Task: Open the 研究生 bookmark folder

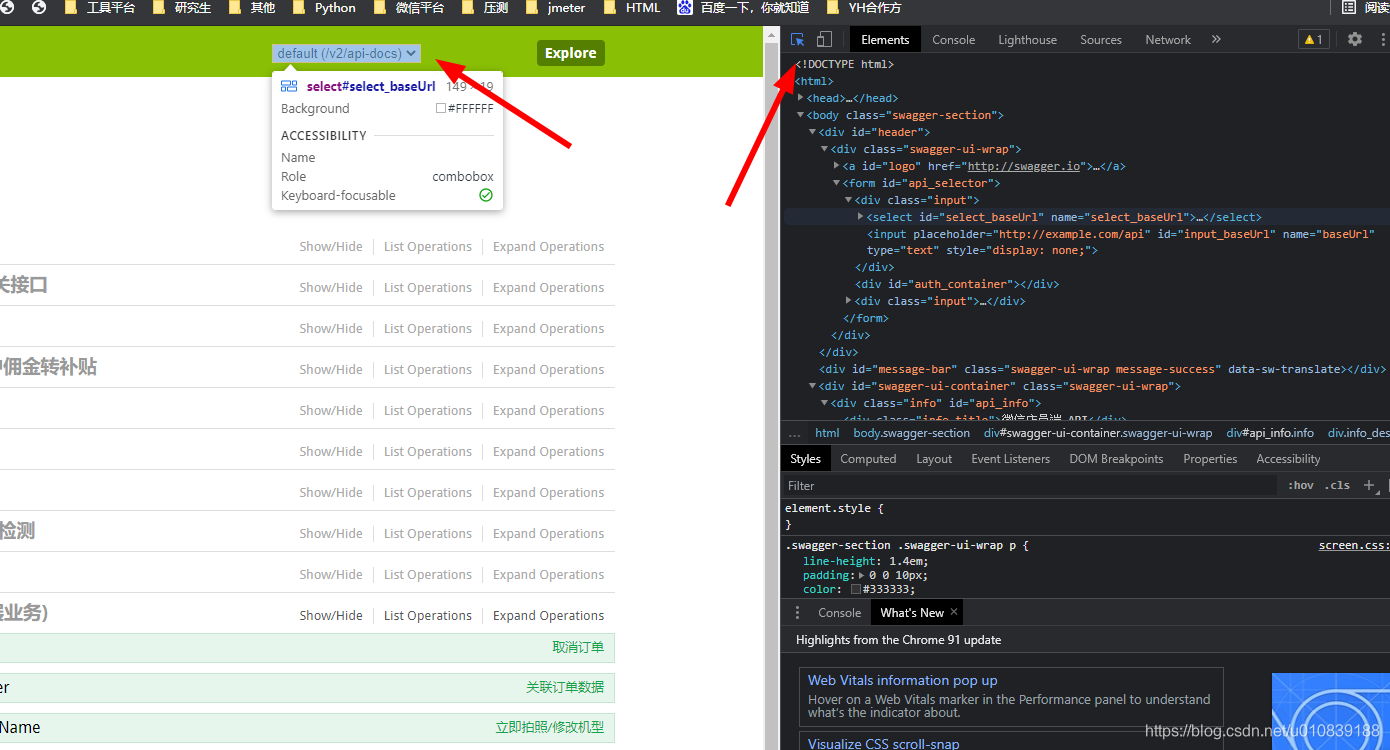Action: pyautogui.click(x=183, y=8)
